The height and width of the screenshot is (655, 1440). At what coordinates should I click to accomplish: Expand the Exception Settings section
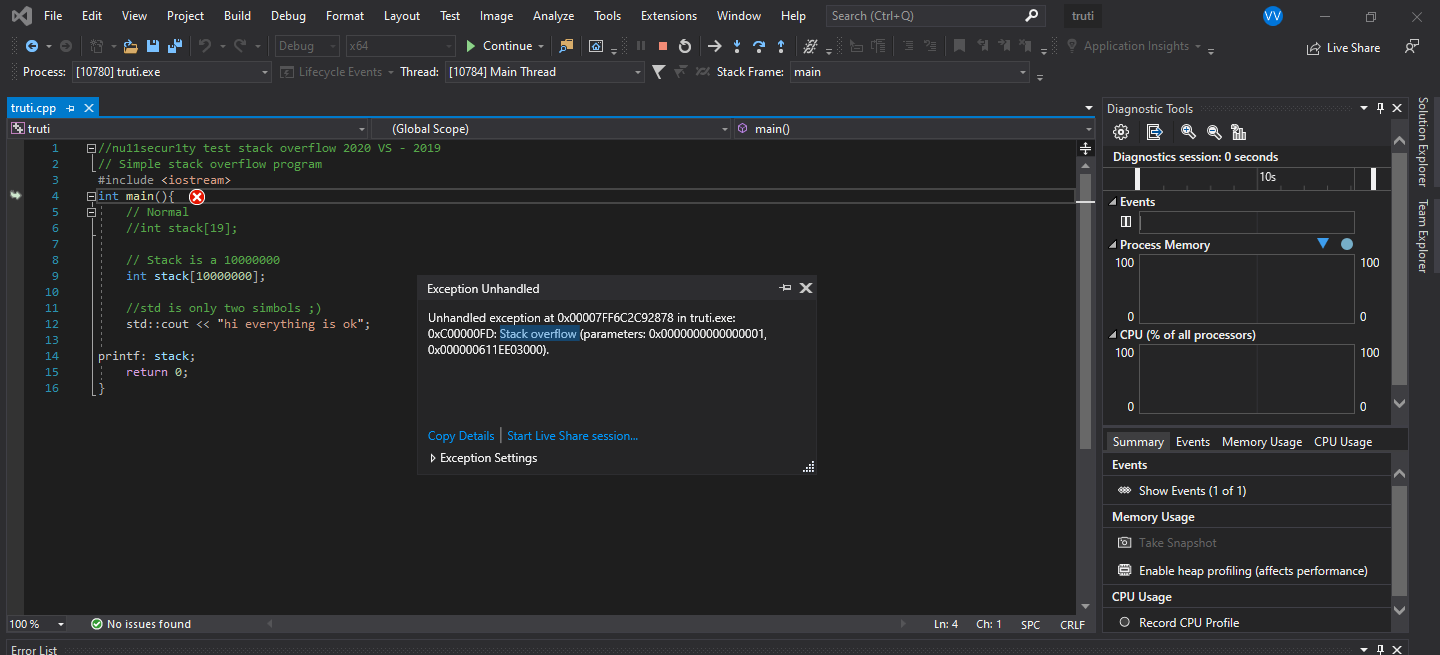pyautogui.click(x=488, y=458)
